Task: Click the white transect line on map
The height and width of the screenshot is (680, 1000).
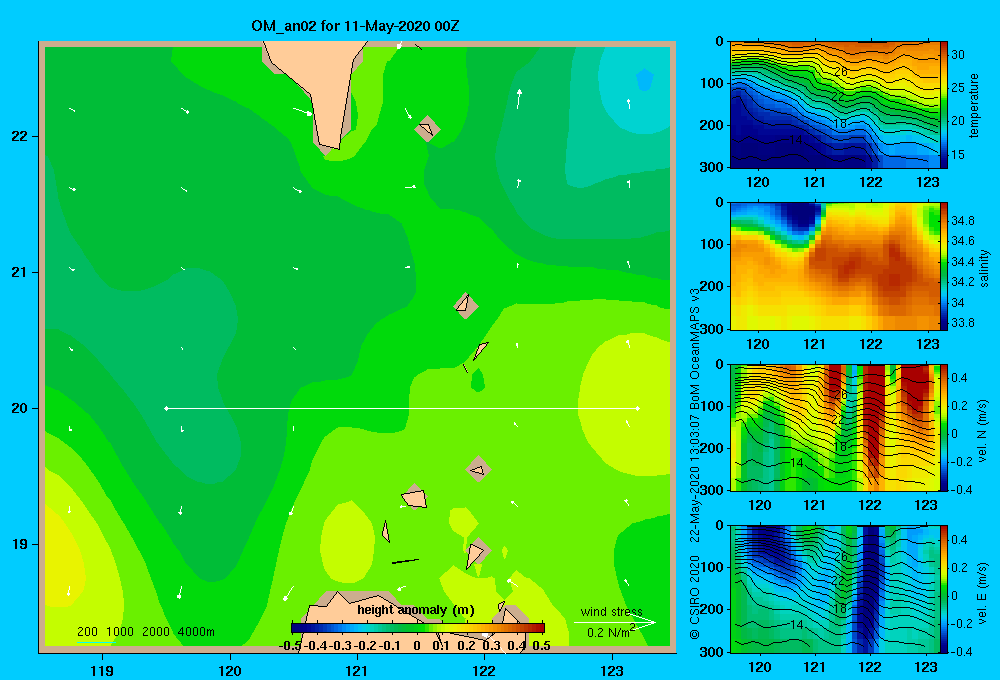Action: tap(402, 408)
